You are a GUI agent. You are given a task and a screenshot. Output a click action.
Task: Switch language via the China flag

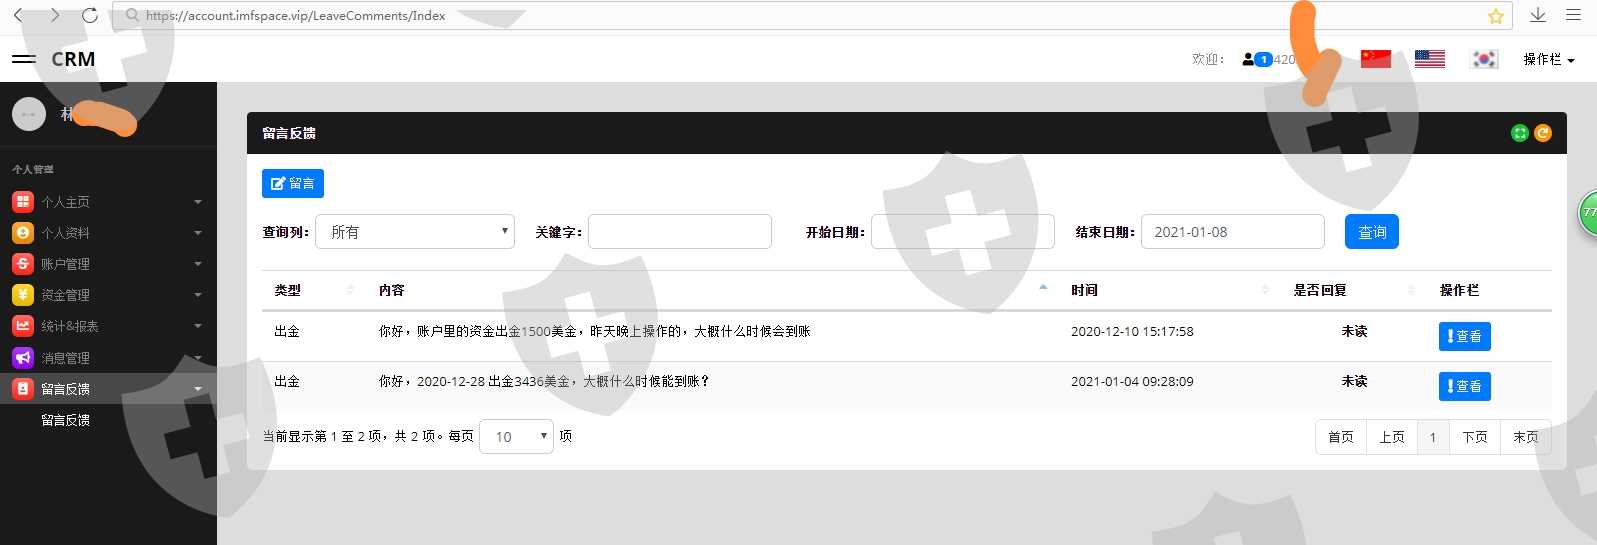click(x=1376, y=59)
